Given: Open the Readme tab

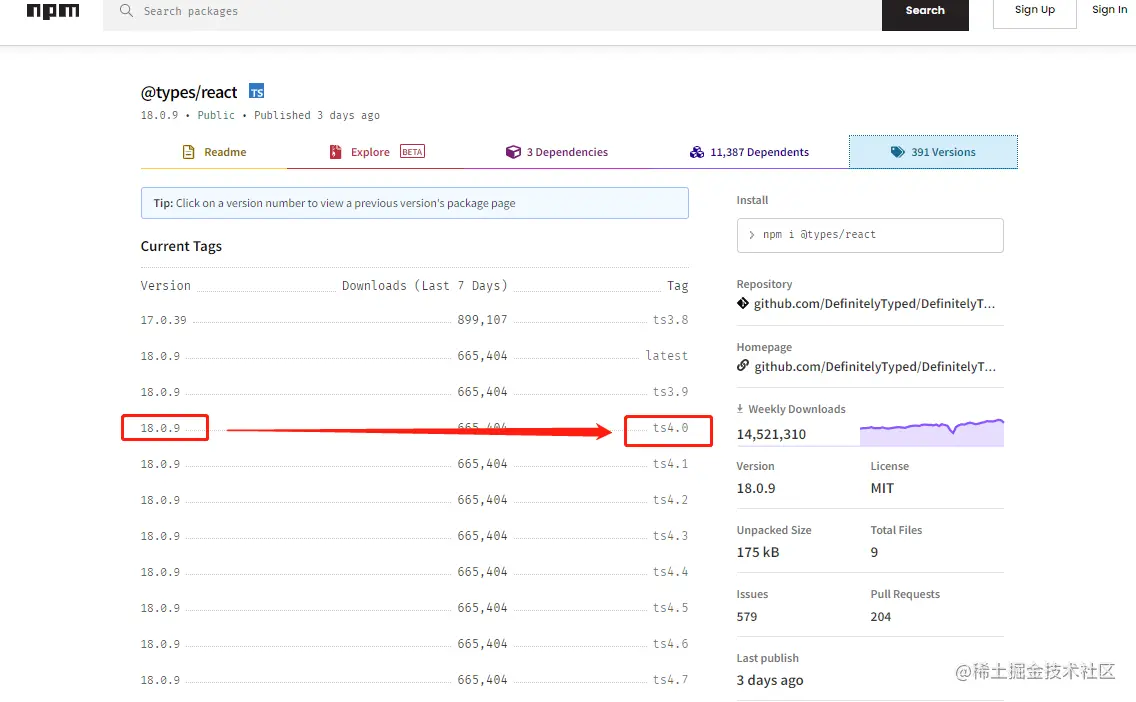Looking at the screenshot, I should 214,152.
